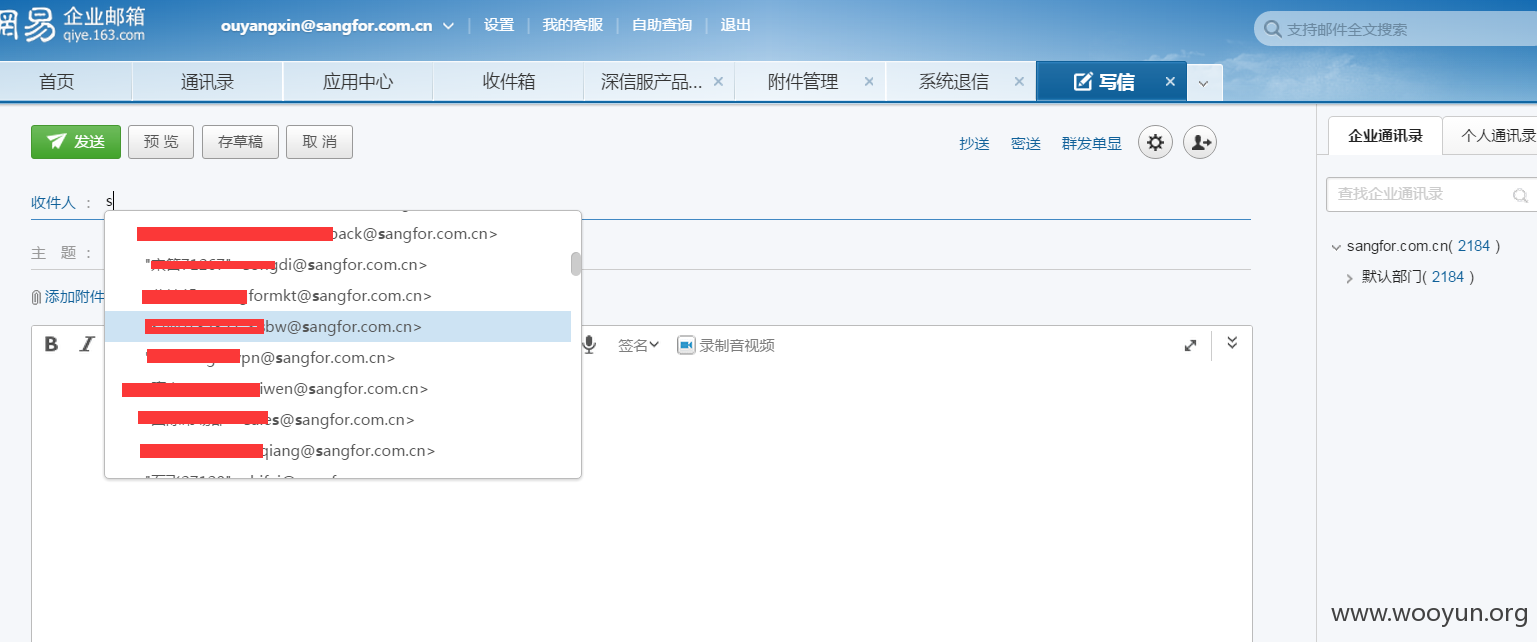Click the 主题 subject field

pos(677,253)
